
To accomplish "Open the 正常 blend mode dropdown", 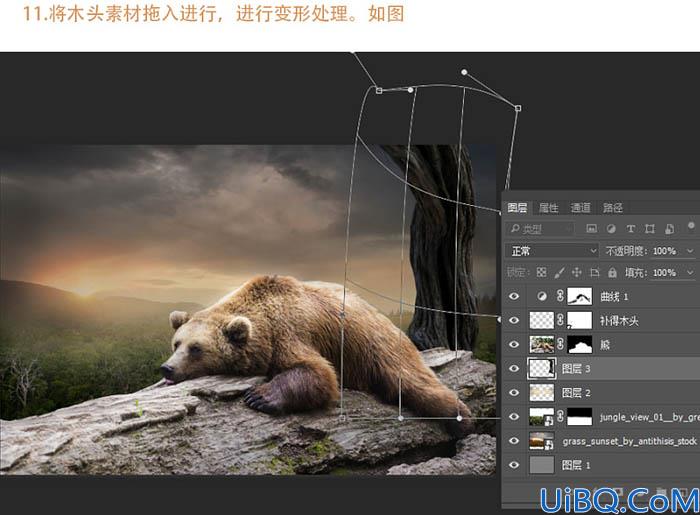I will (552, 251).
